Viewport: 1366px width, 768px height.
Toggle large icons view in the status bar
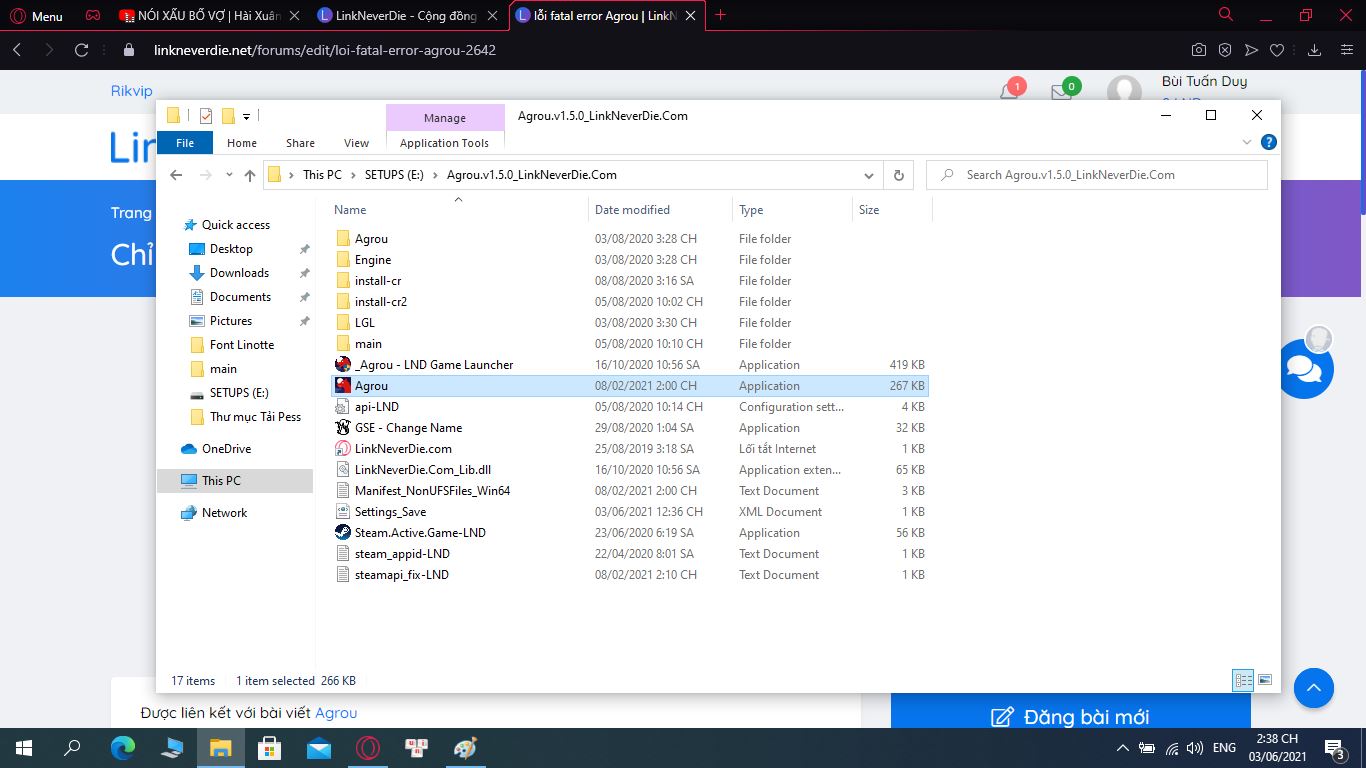(1264, 679)
